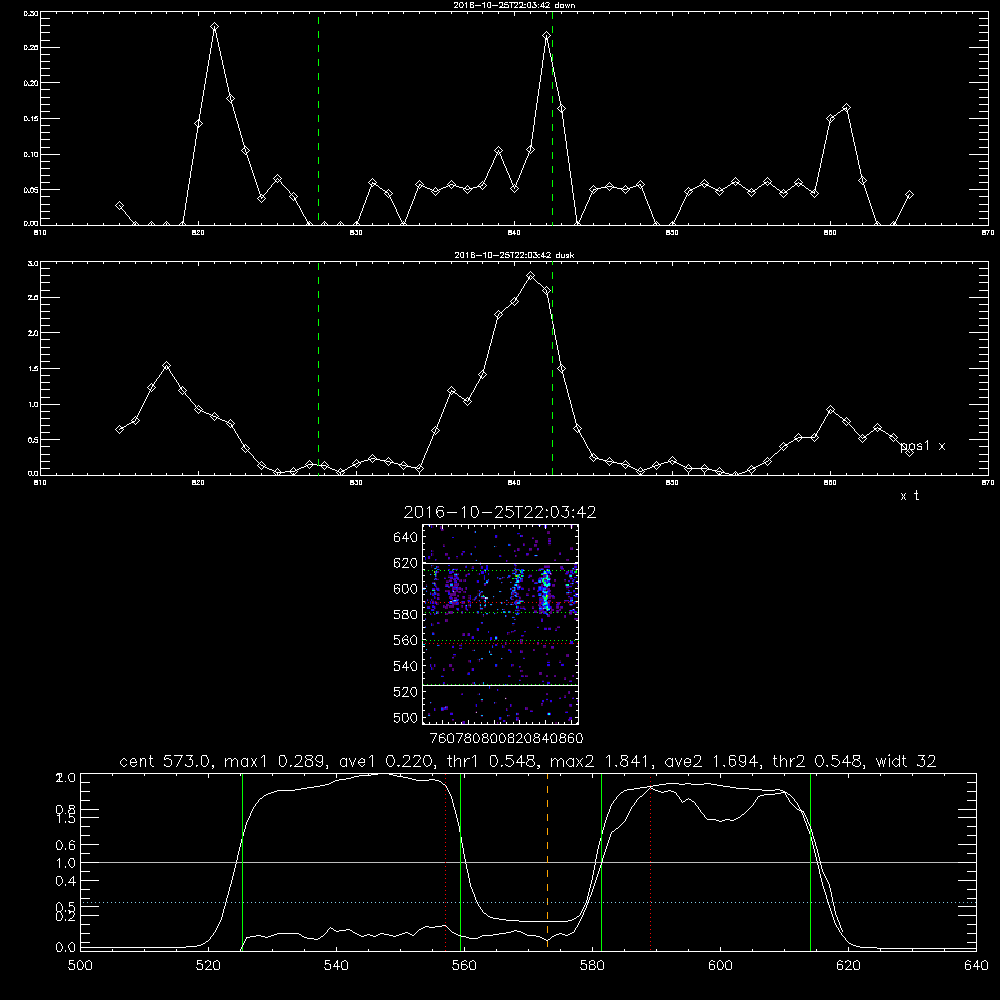Click 600 on the spectrogram's vertical axis
The height and width of the screenshot is (1000, 1000).
[406, 589]
